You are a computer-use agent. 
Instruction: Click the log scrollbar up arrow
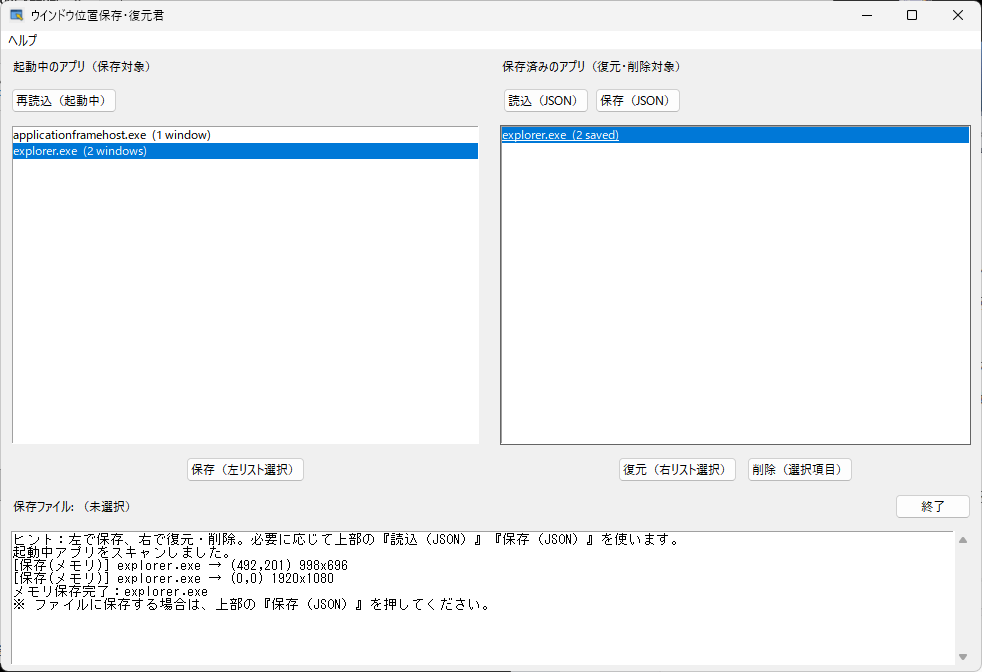963,540
